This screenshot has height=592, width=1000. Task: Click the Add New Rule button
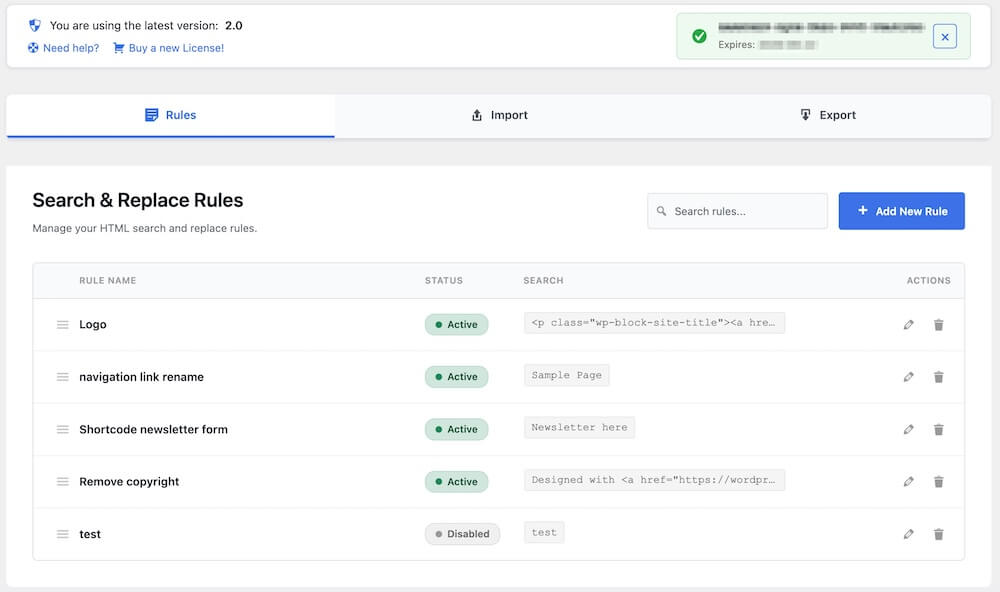901,211
